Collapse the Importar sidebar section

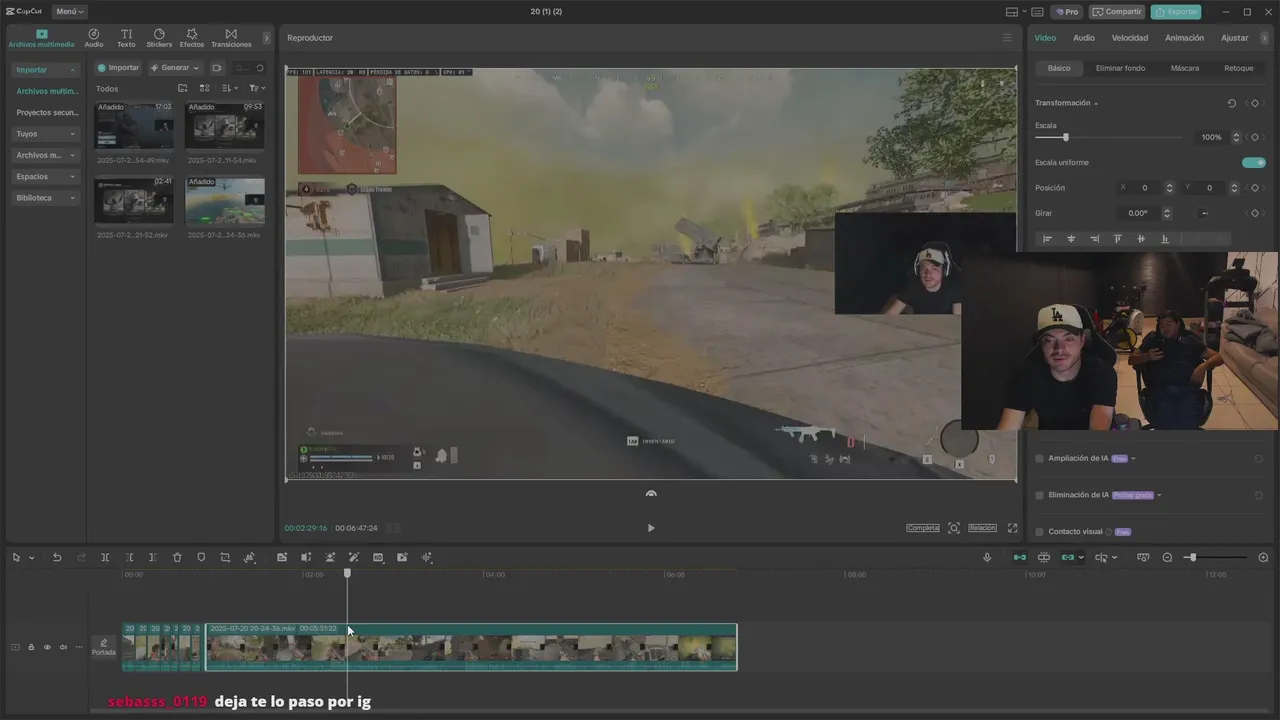[x=46, y=70]
